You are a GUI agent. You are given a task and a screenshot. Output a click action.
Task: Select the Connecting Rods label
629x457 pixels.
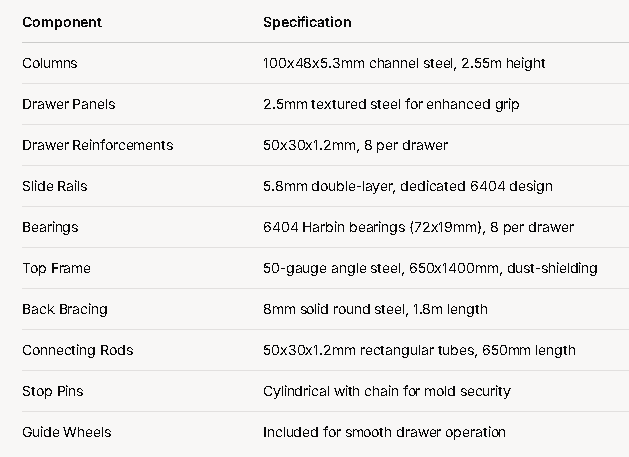point(78,350)
